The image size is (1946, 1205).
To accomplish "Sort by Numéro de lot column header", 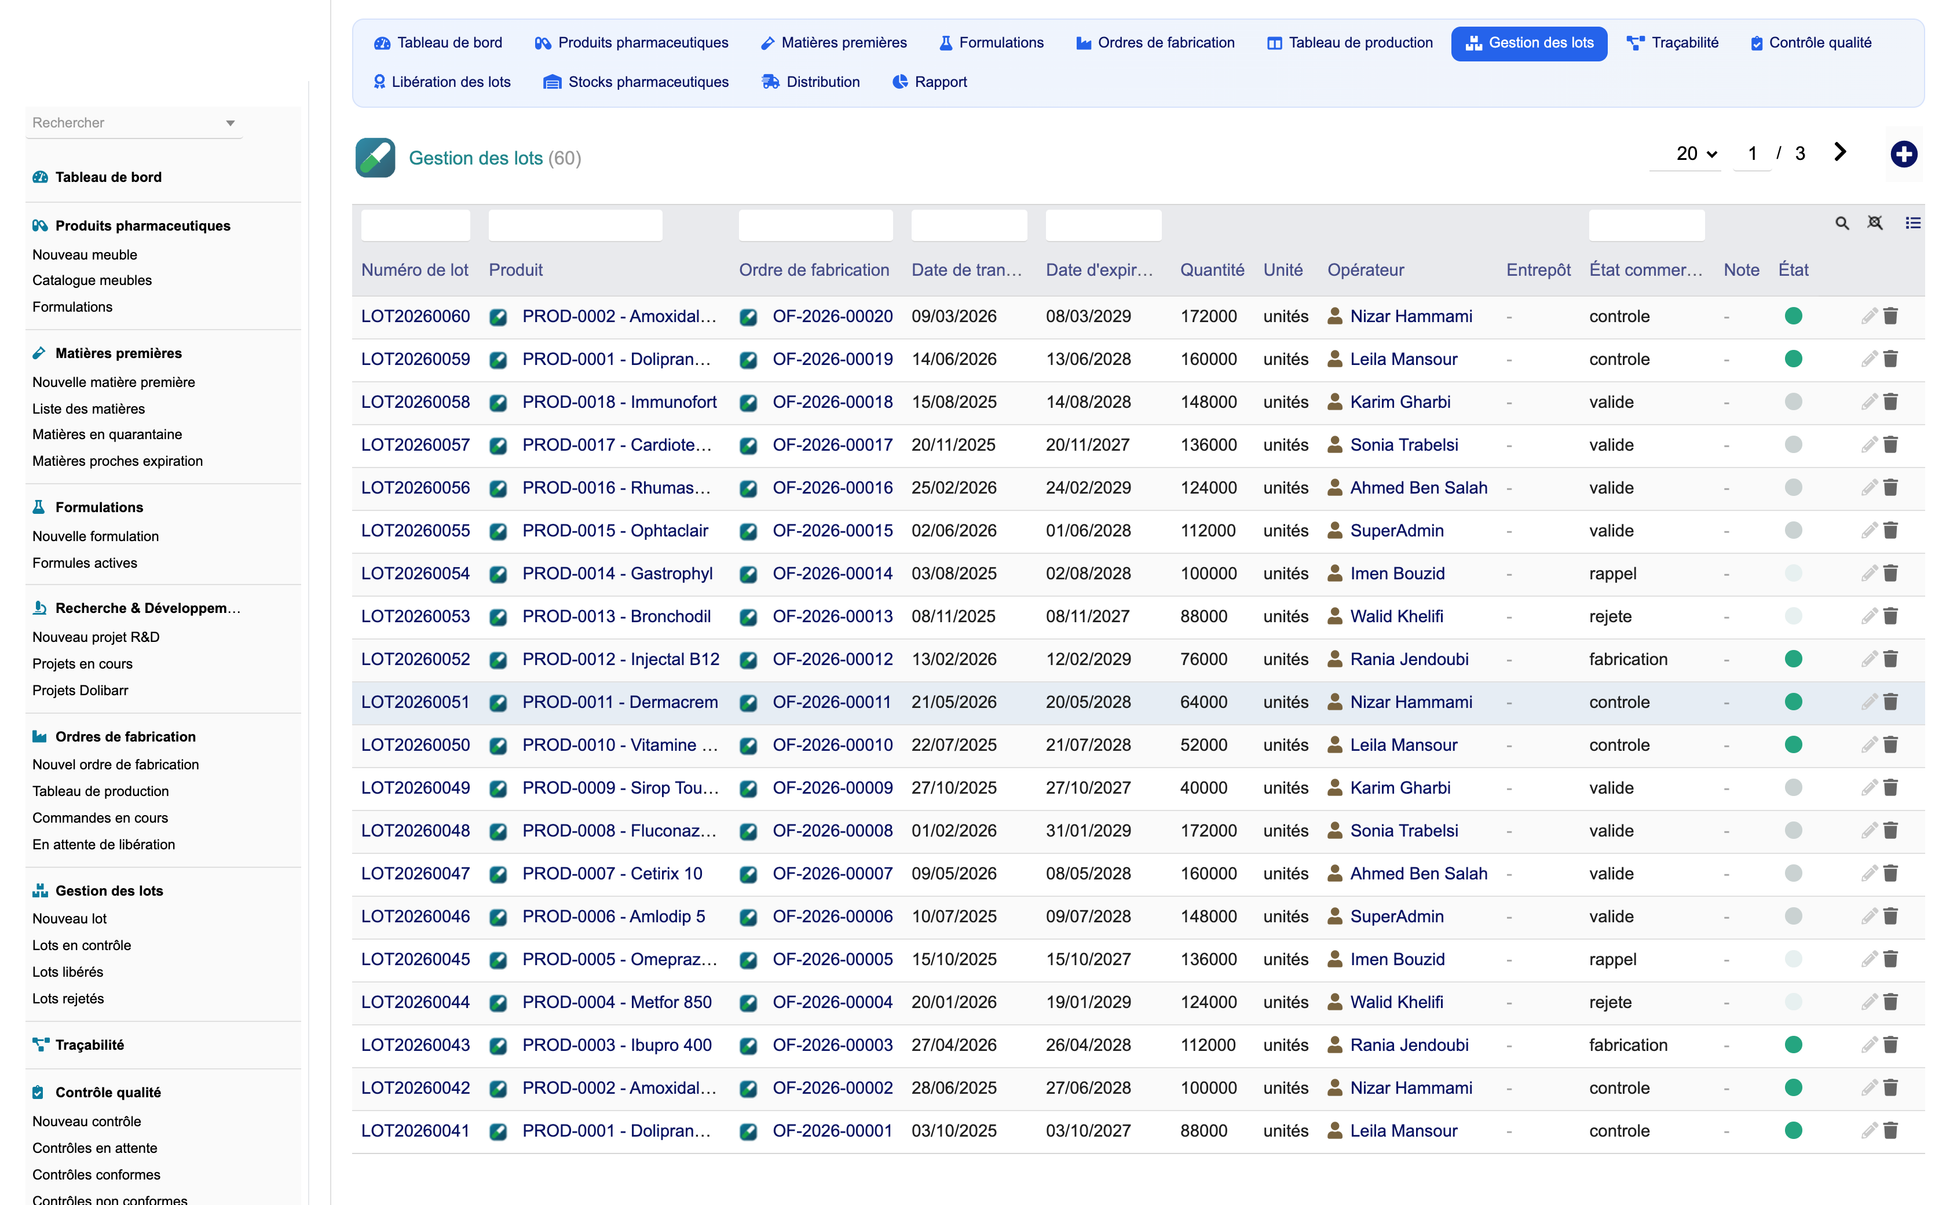I will pyautogui.click(x=415, y=270).
